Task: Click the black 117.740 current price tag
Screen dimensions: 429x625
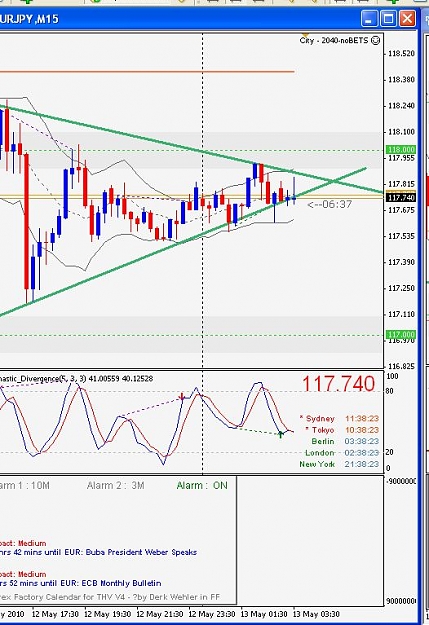Action: click(x=401, y=197)
